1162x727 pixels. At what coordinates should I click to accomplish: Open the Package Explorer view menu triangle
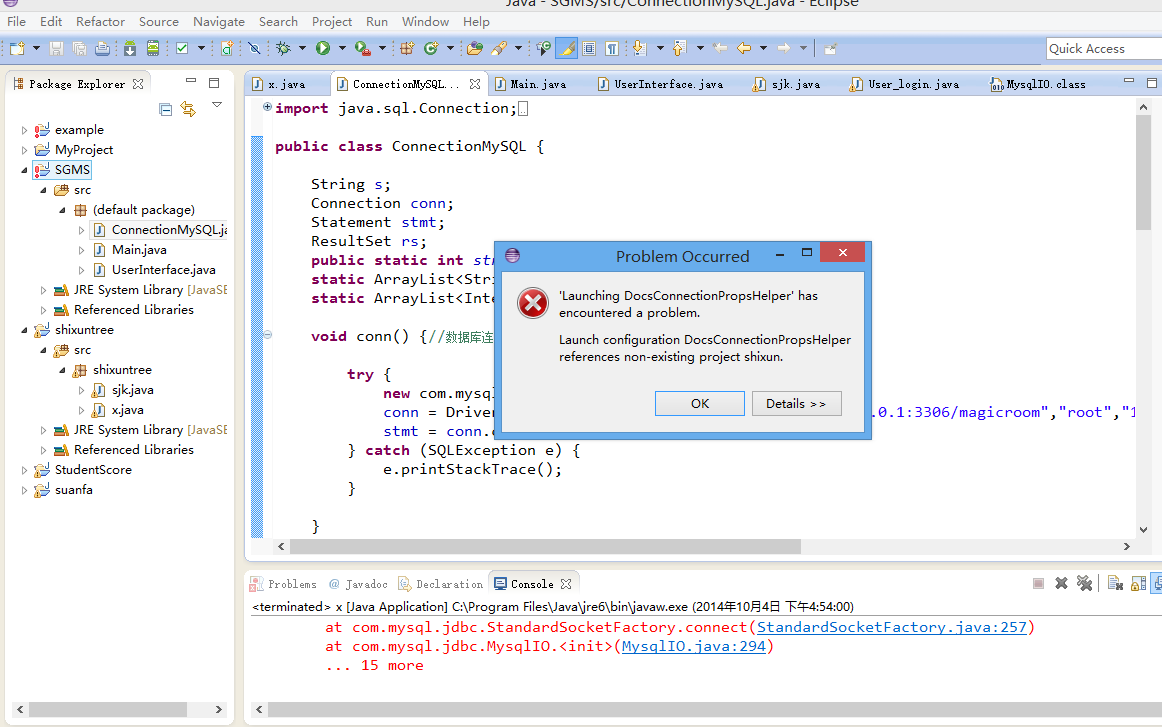(x=216, y=106)
